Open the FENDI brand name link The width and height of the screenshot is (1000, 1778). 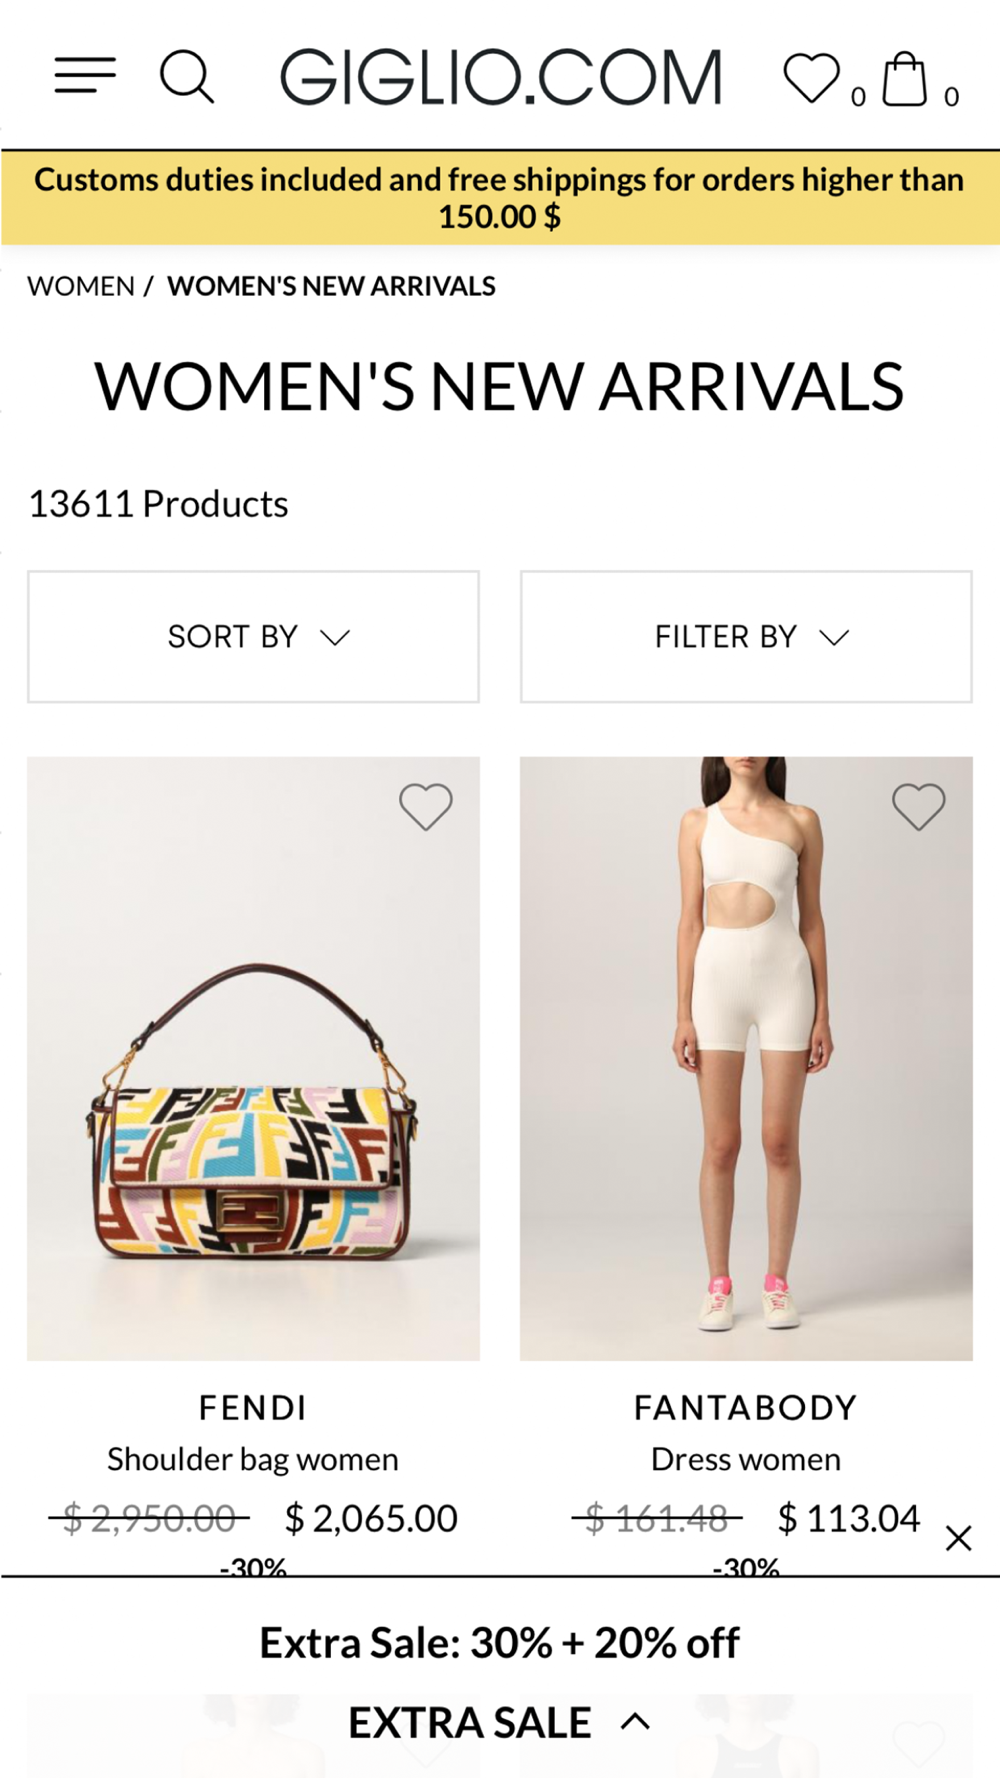click(253, 1408)
